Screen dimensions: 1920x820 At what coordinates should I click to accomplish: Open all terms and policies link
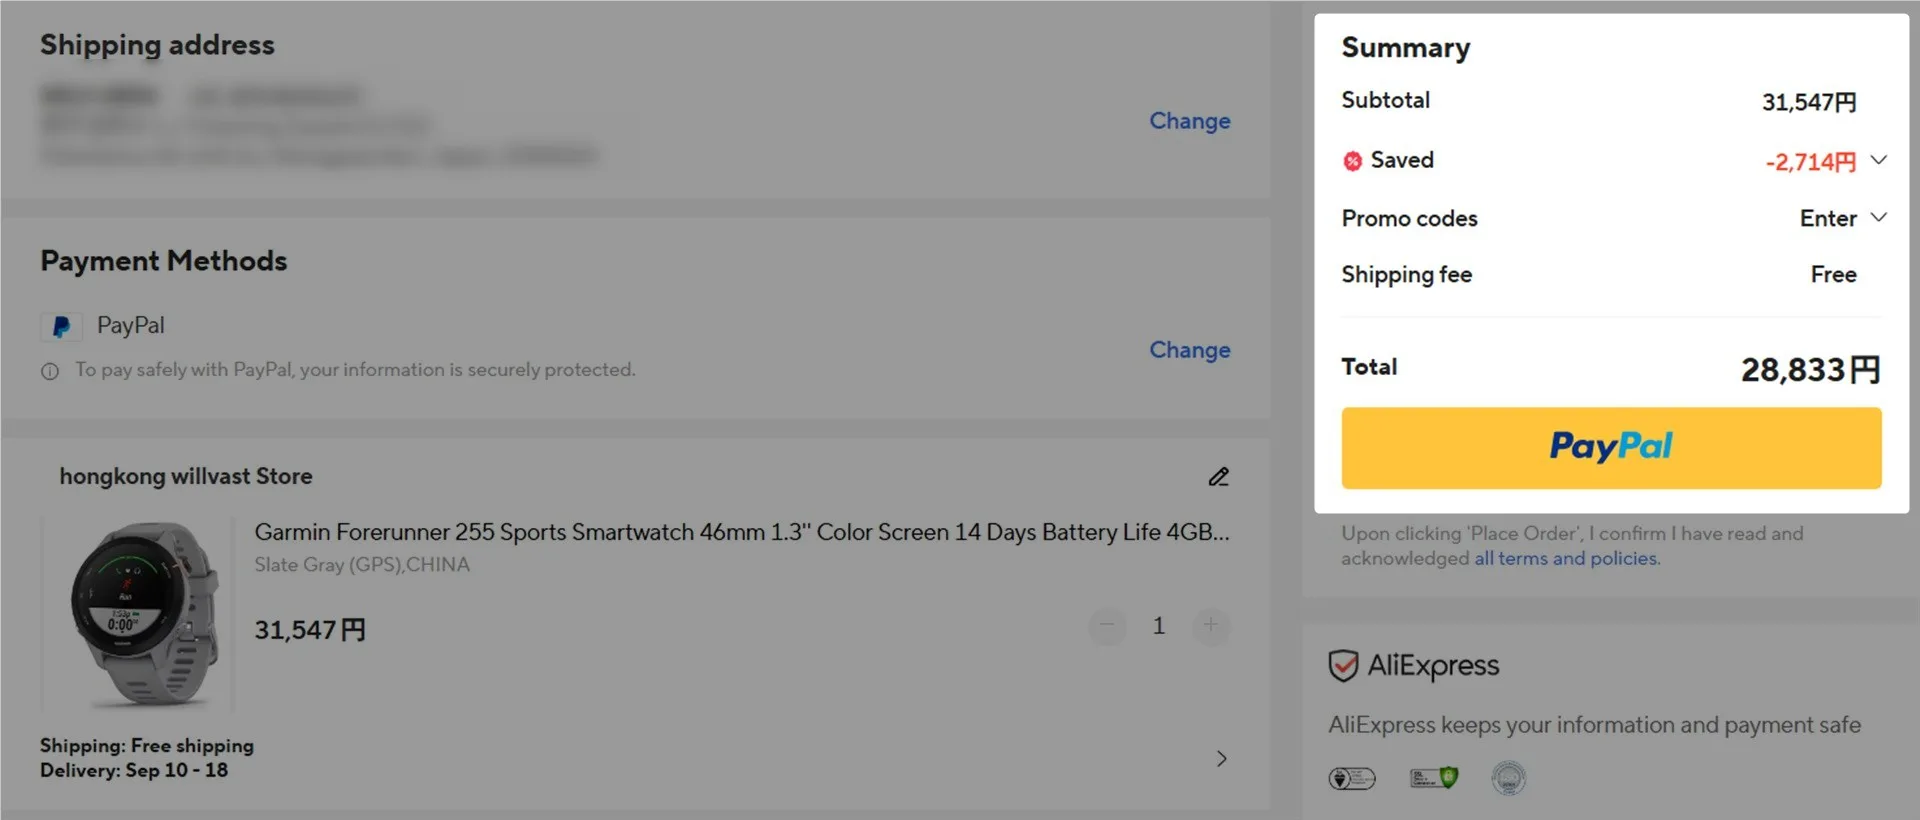coord(1566,558)
